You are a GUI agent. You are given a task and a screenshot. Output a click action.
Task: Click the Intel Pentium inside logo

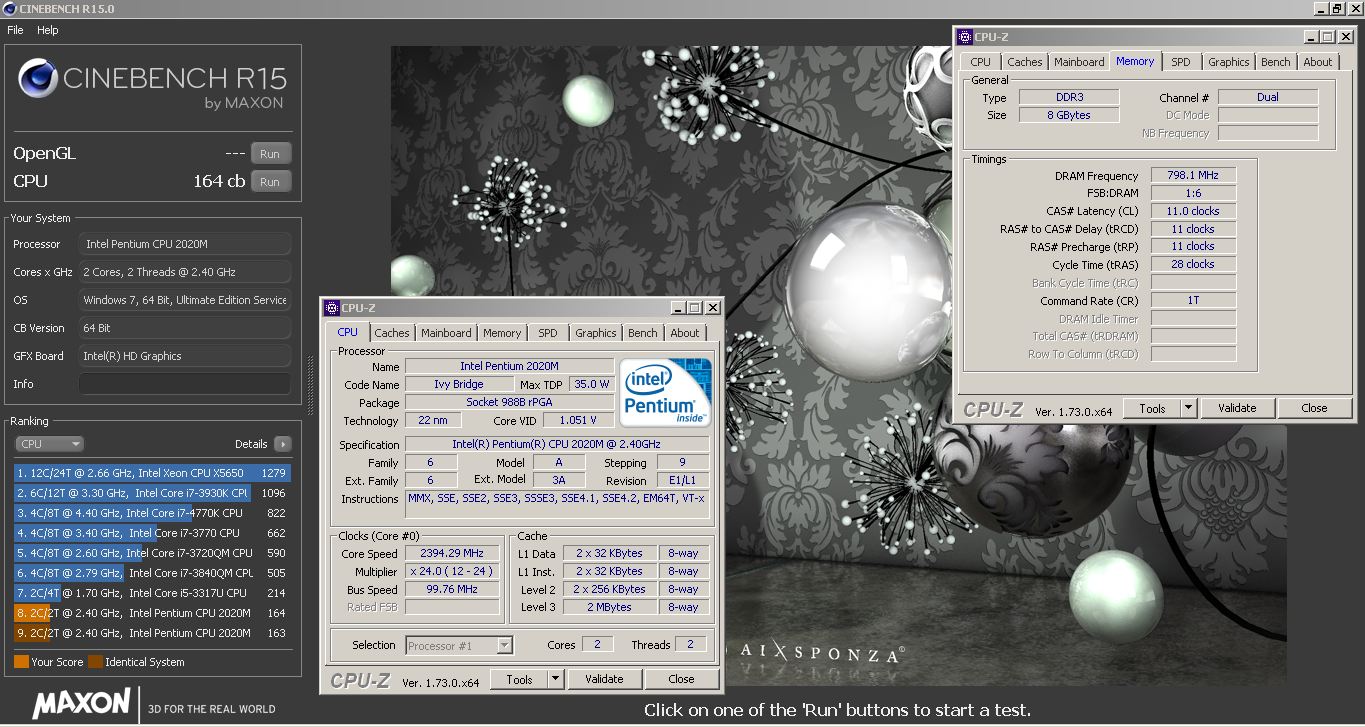[x=666, y=391]
